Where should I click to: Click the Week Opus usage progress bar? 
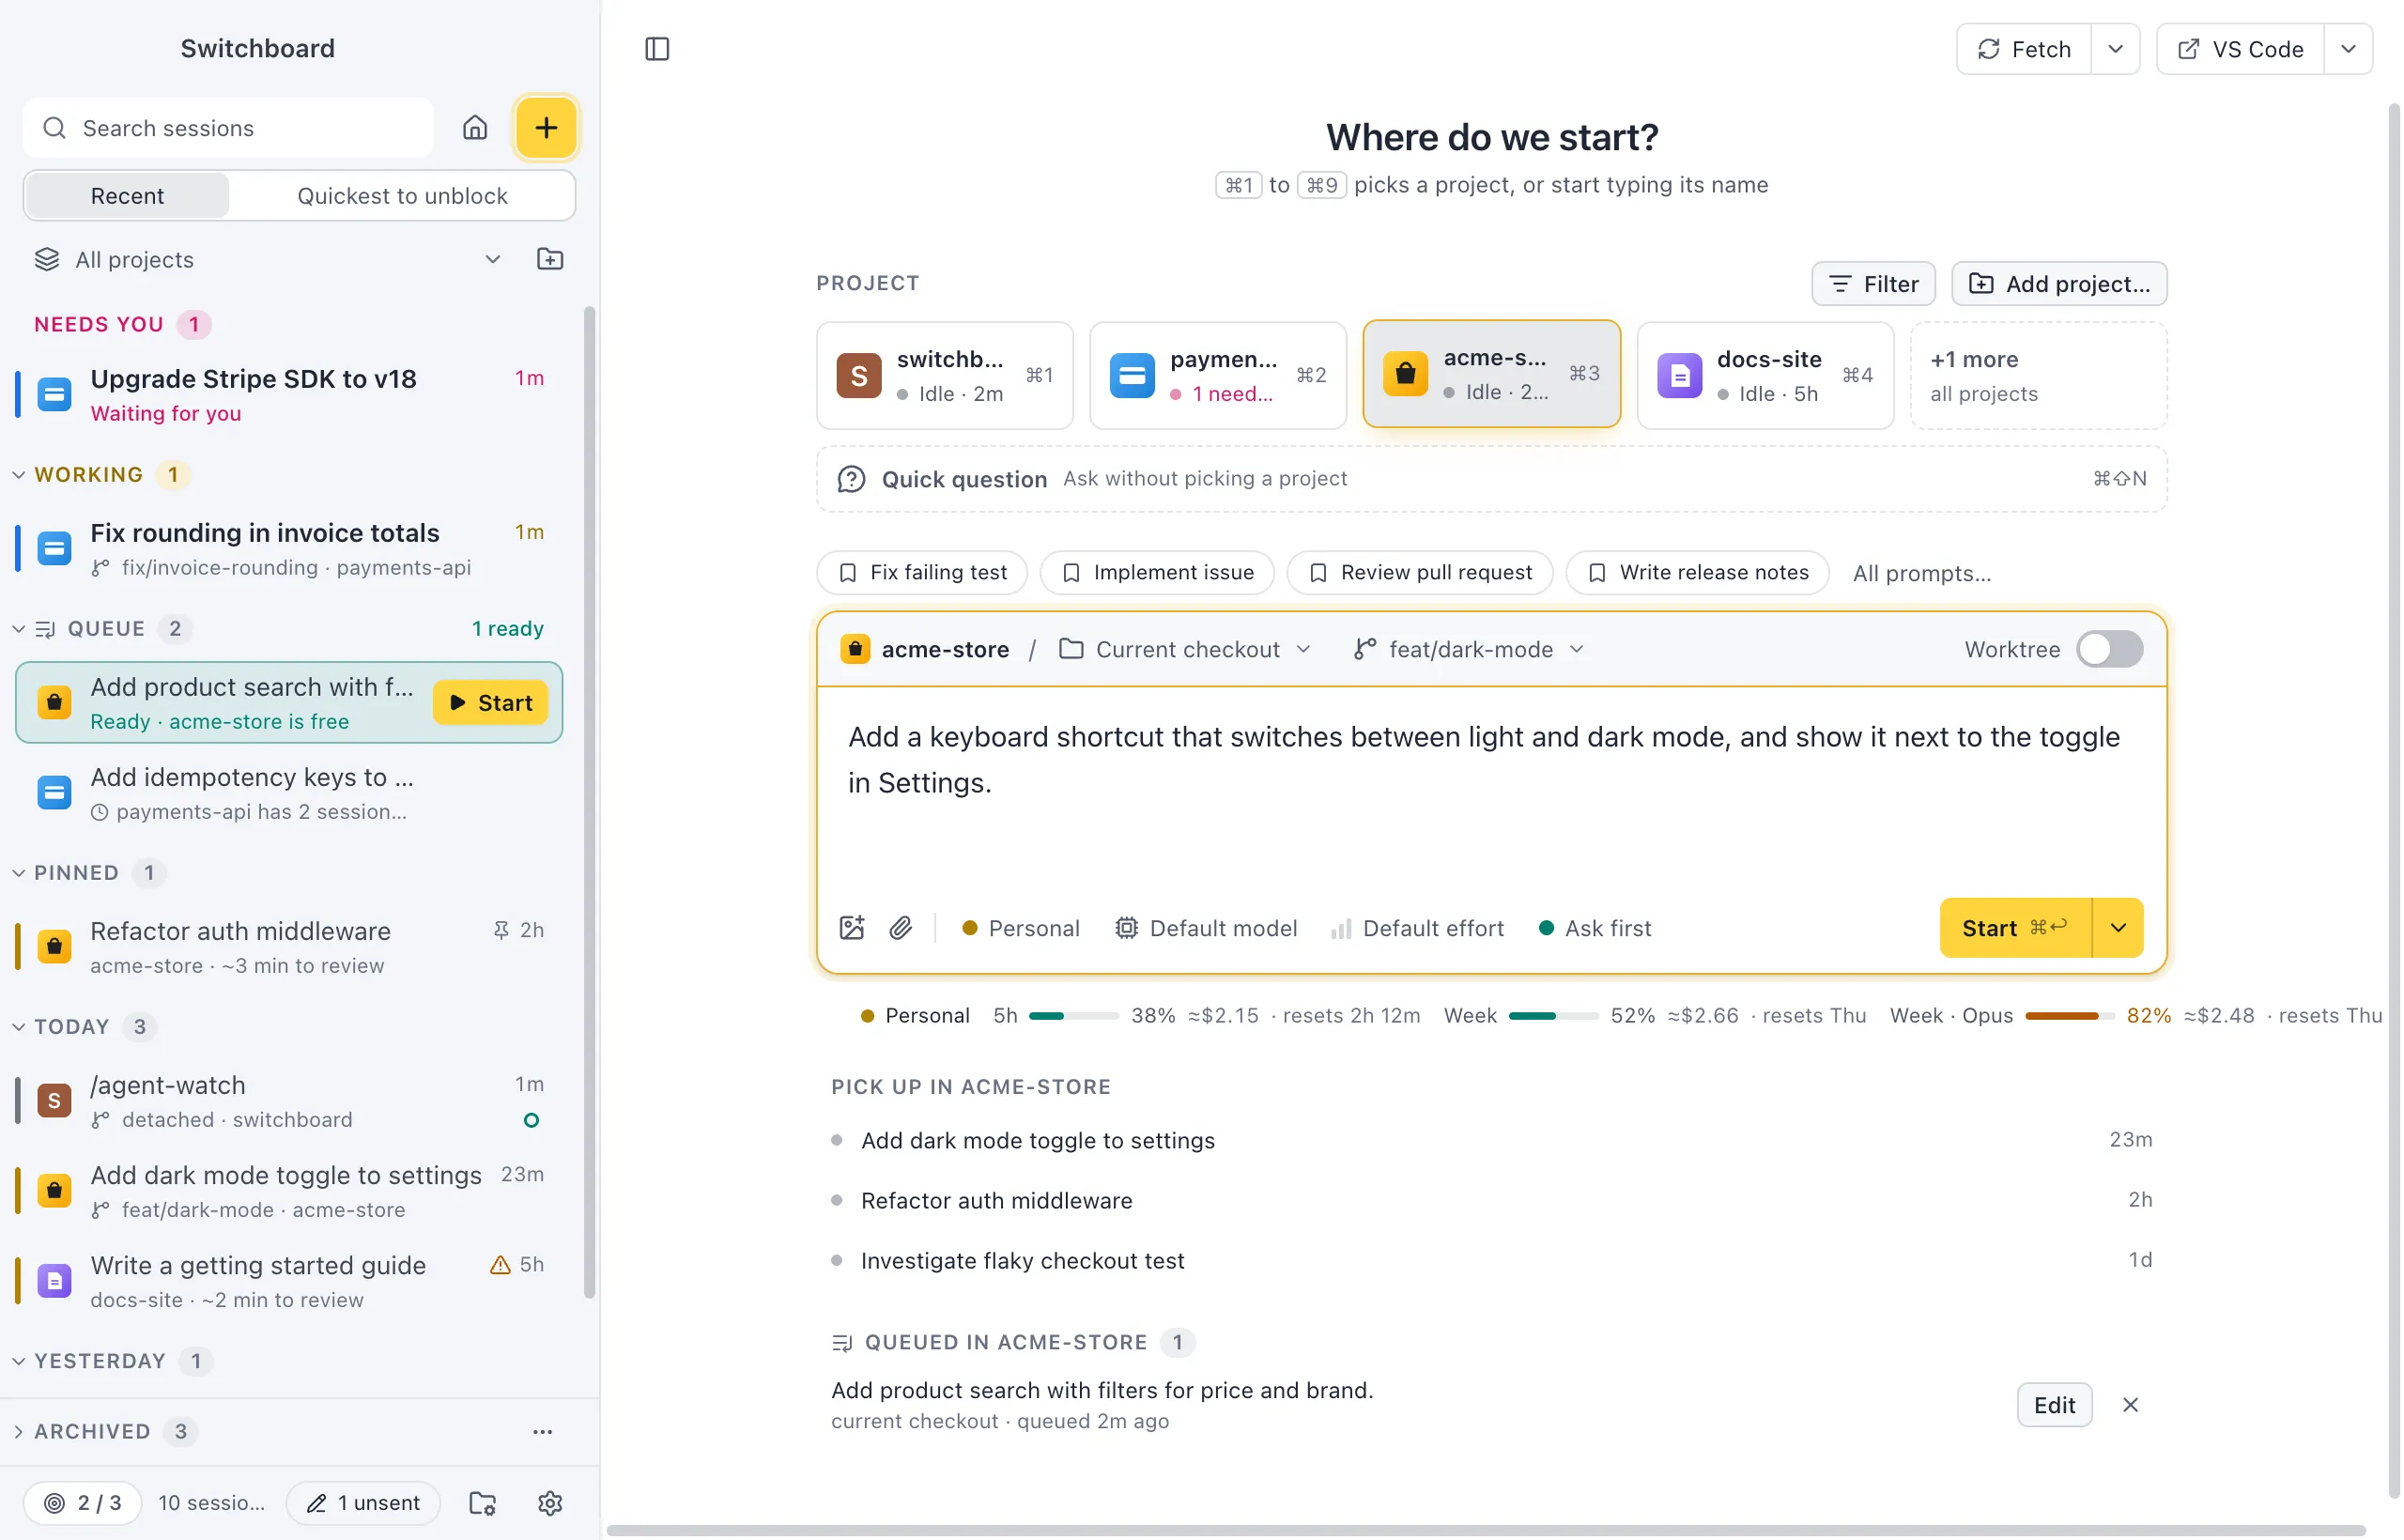pos(2069,1016)
